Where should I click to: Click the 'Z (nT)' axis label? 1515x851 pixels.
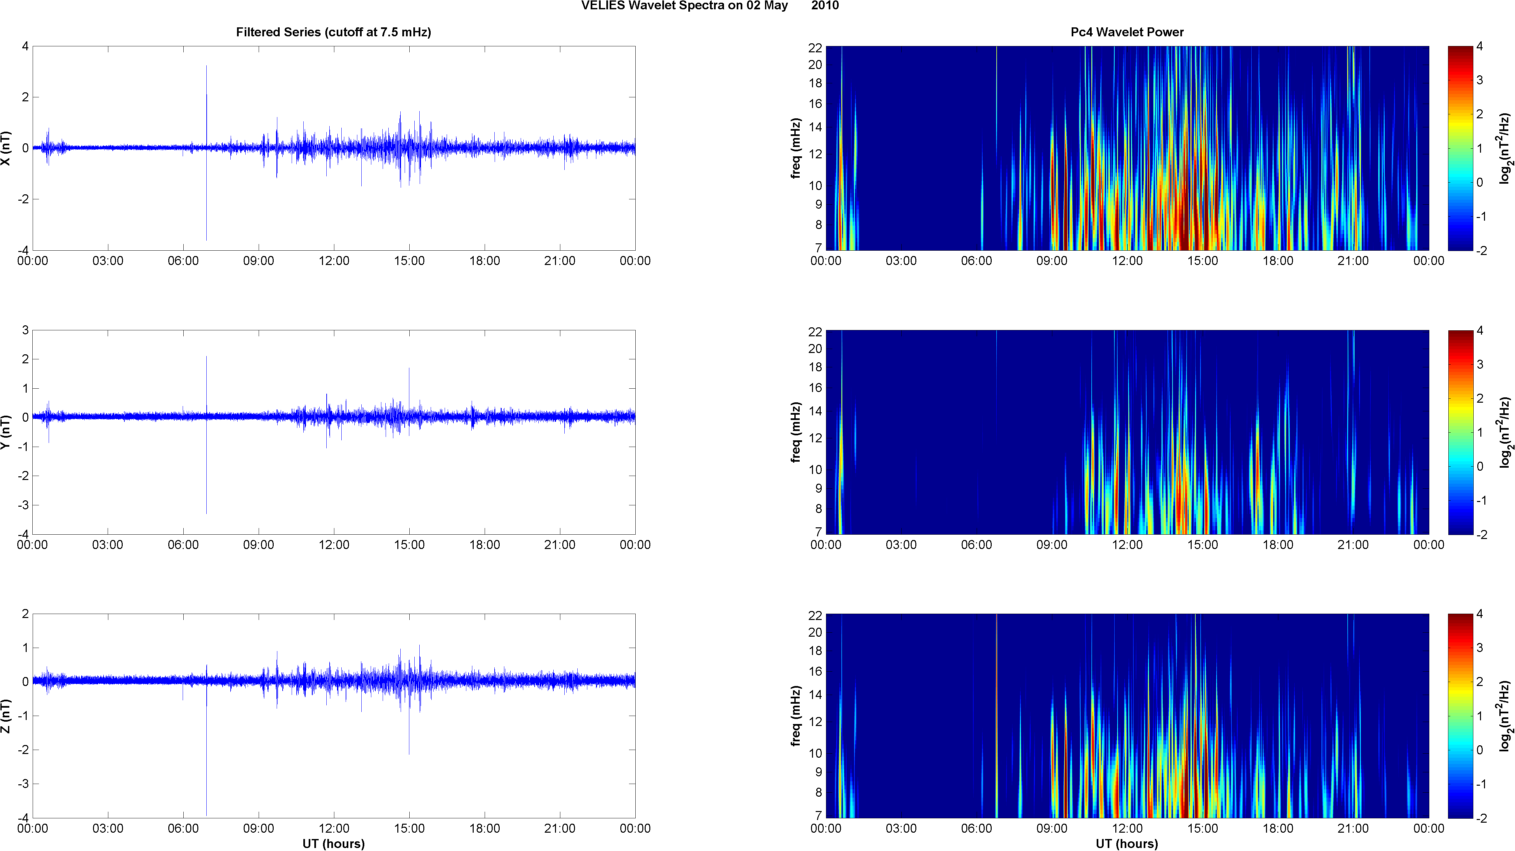[x=7, y=716]
